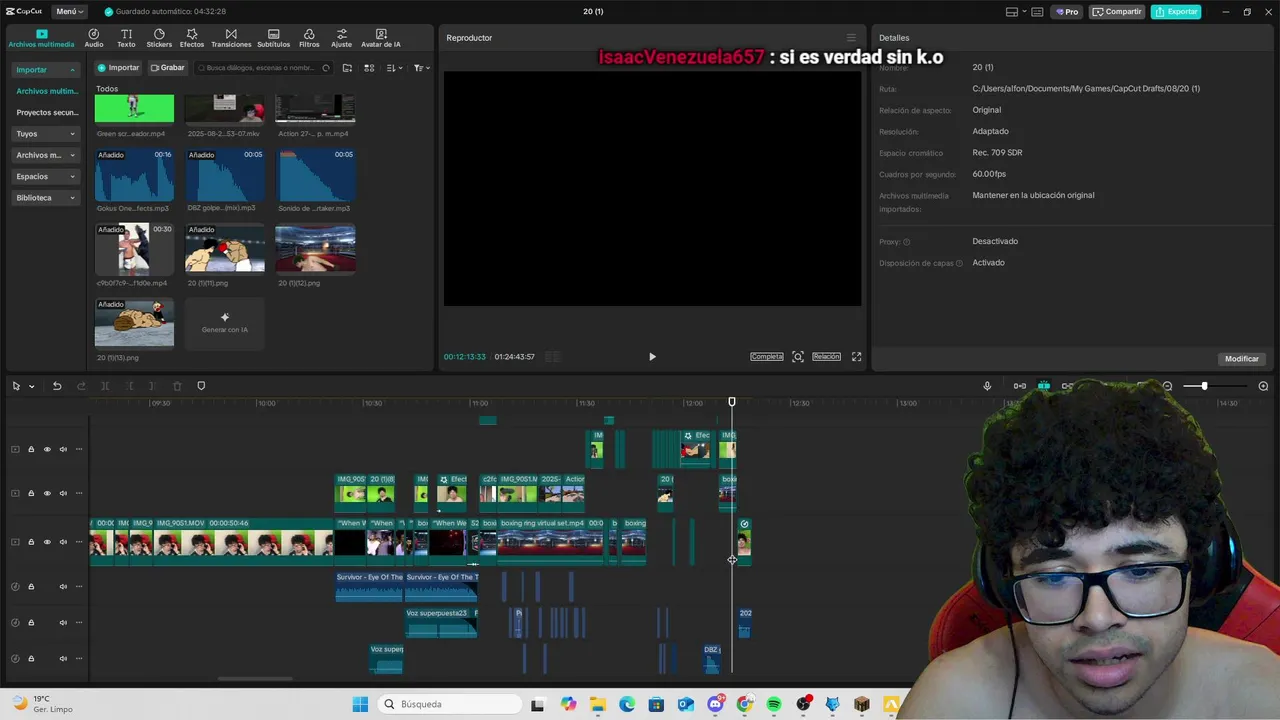This screenshot has height=720, width=1280.
Task: Hide the second video track with its eye
Action: click(x=47, y=493)
